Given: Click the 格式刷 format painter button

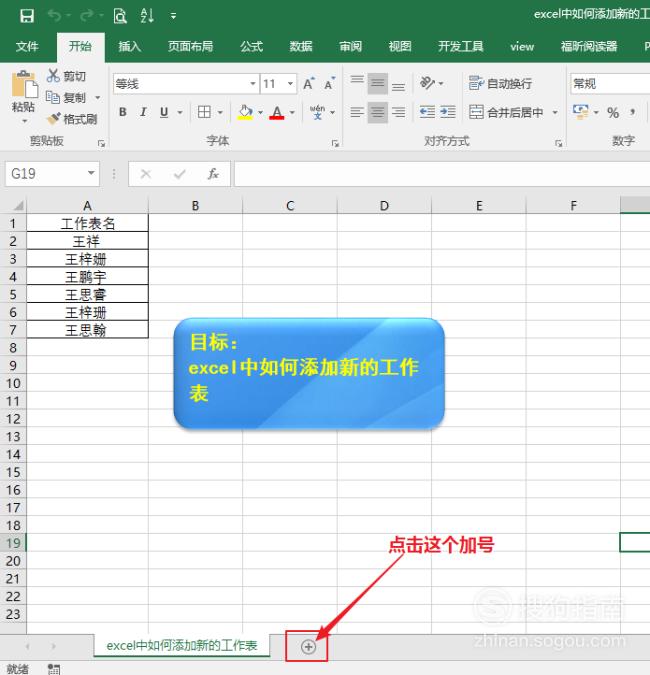Looking at the screenshot, I should point(72,119).
